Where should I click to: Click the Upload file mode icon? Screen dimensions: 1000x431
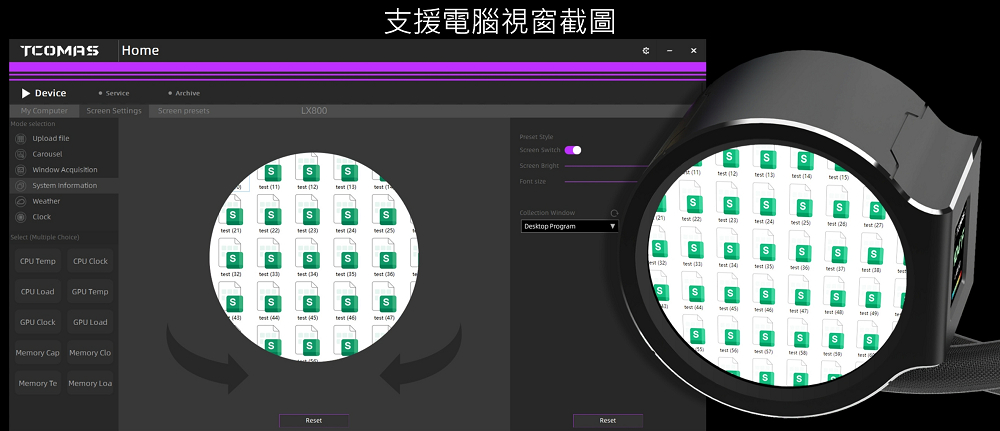tap(21, 138)
